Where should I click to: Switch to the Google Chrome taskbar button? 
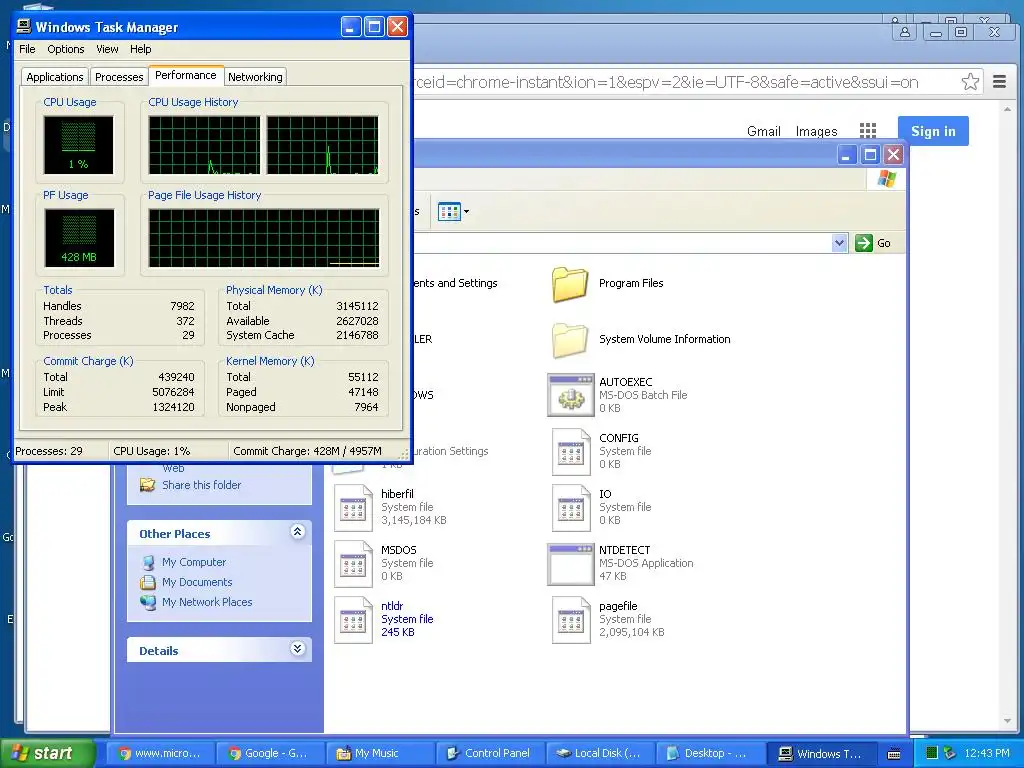(268, 753)
